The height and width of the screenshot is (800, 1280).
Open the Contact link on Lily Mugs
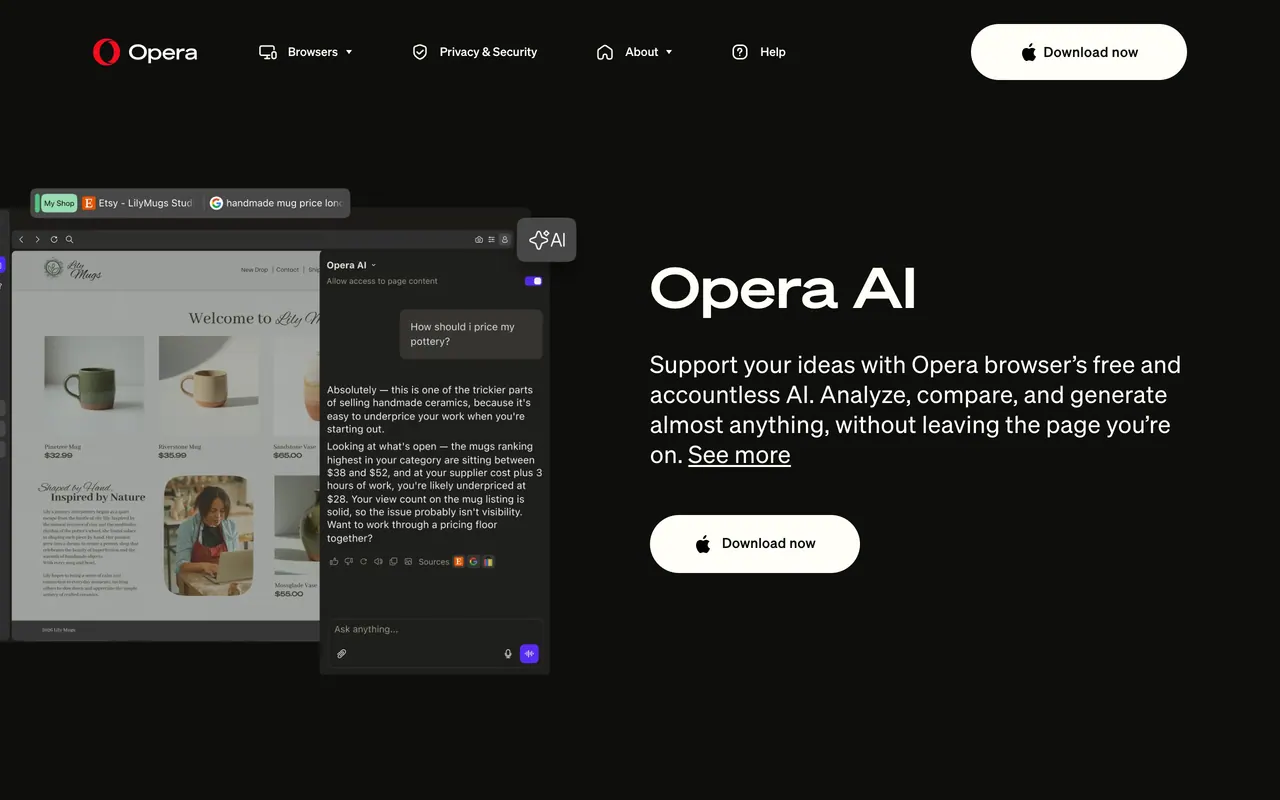click(x=287, y=270)
